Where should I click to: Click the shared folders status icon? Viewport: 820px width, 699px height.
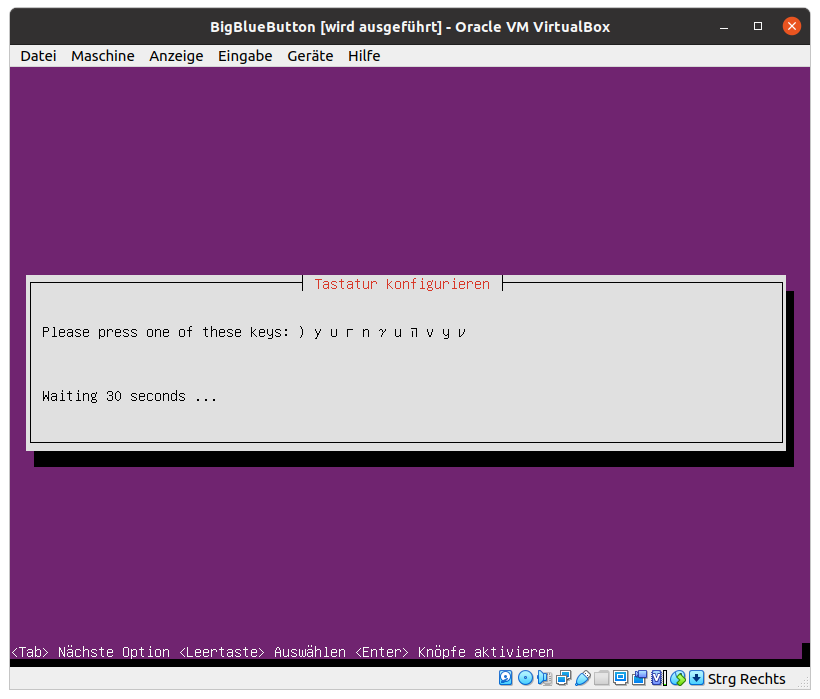601,678
